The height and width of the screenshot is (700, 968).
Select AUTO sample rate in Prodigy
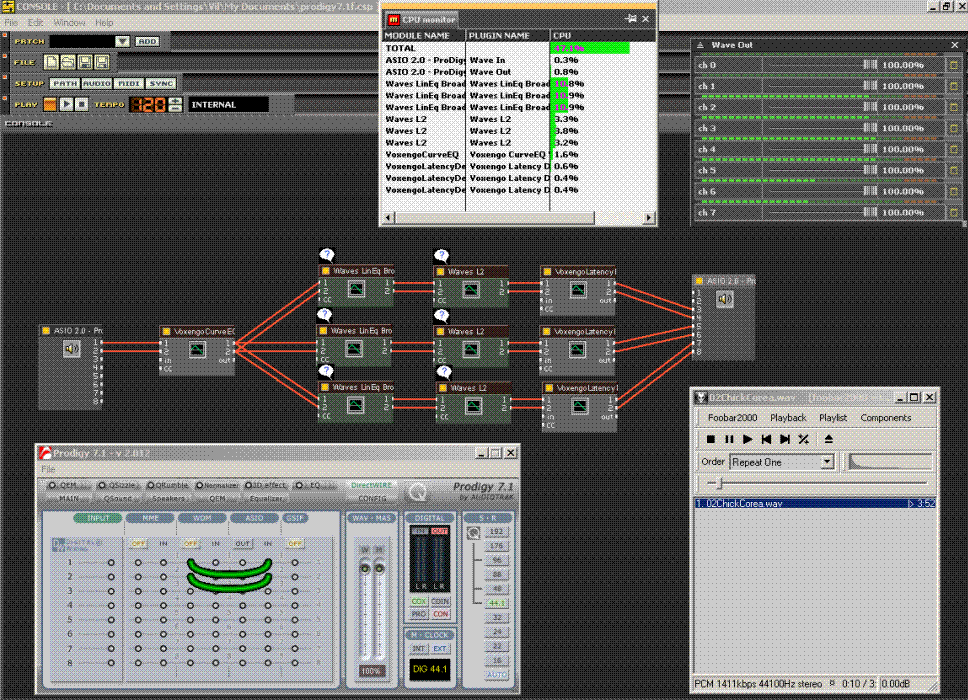click(x=496, y=675)
